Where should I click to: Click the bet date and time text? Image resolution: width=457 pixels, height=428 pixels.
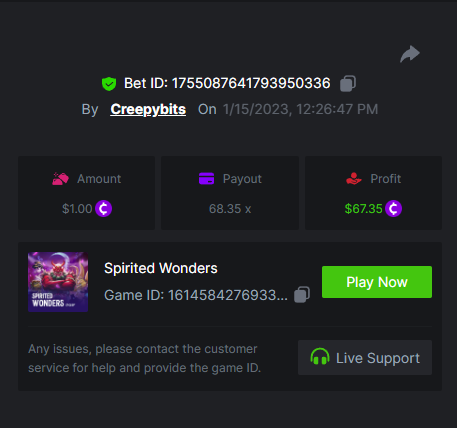[x=300, y=109]
